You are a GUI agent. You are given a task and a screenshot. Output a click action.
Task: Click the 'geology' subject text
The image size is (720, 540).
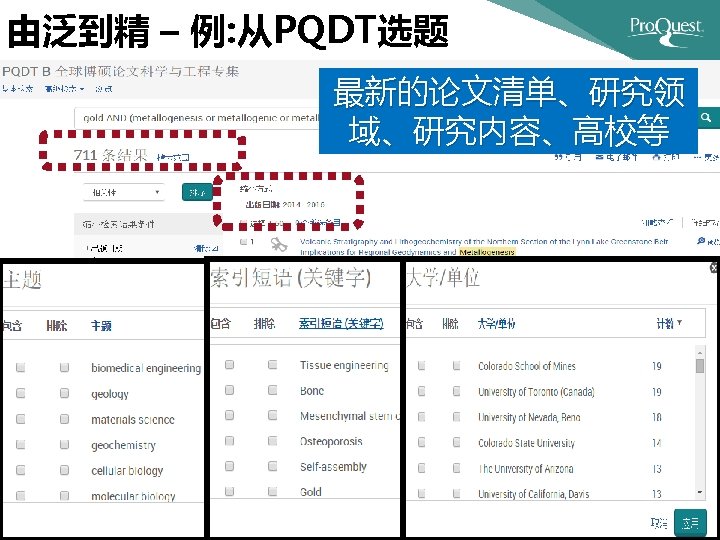[x=110, y=394]
